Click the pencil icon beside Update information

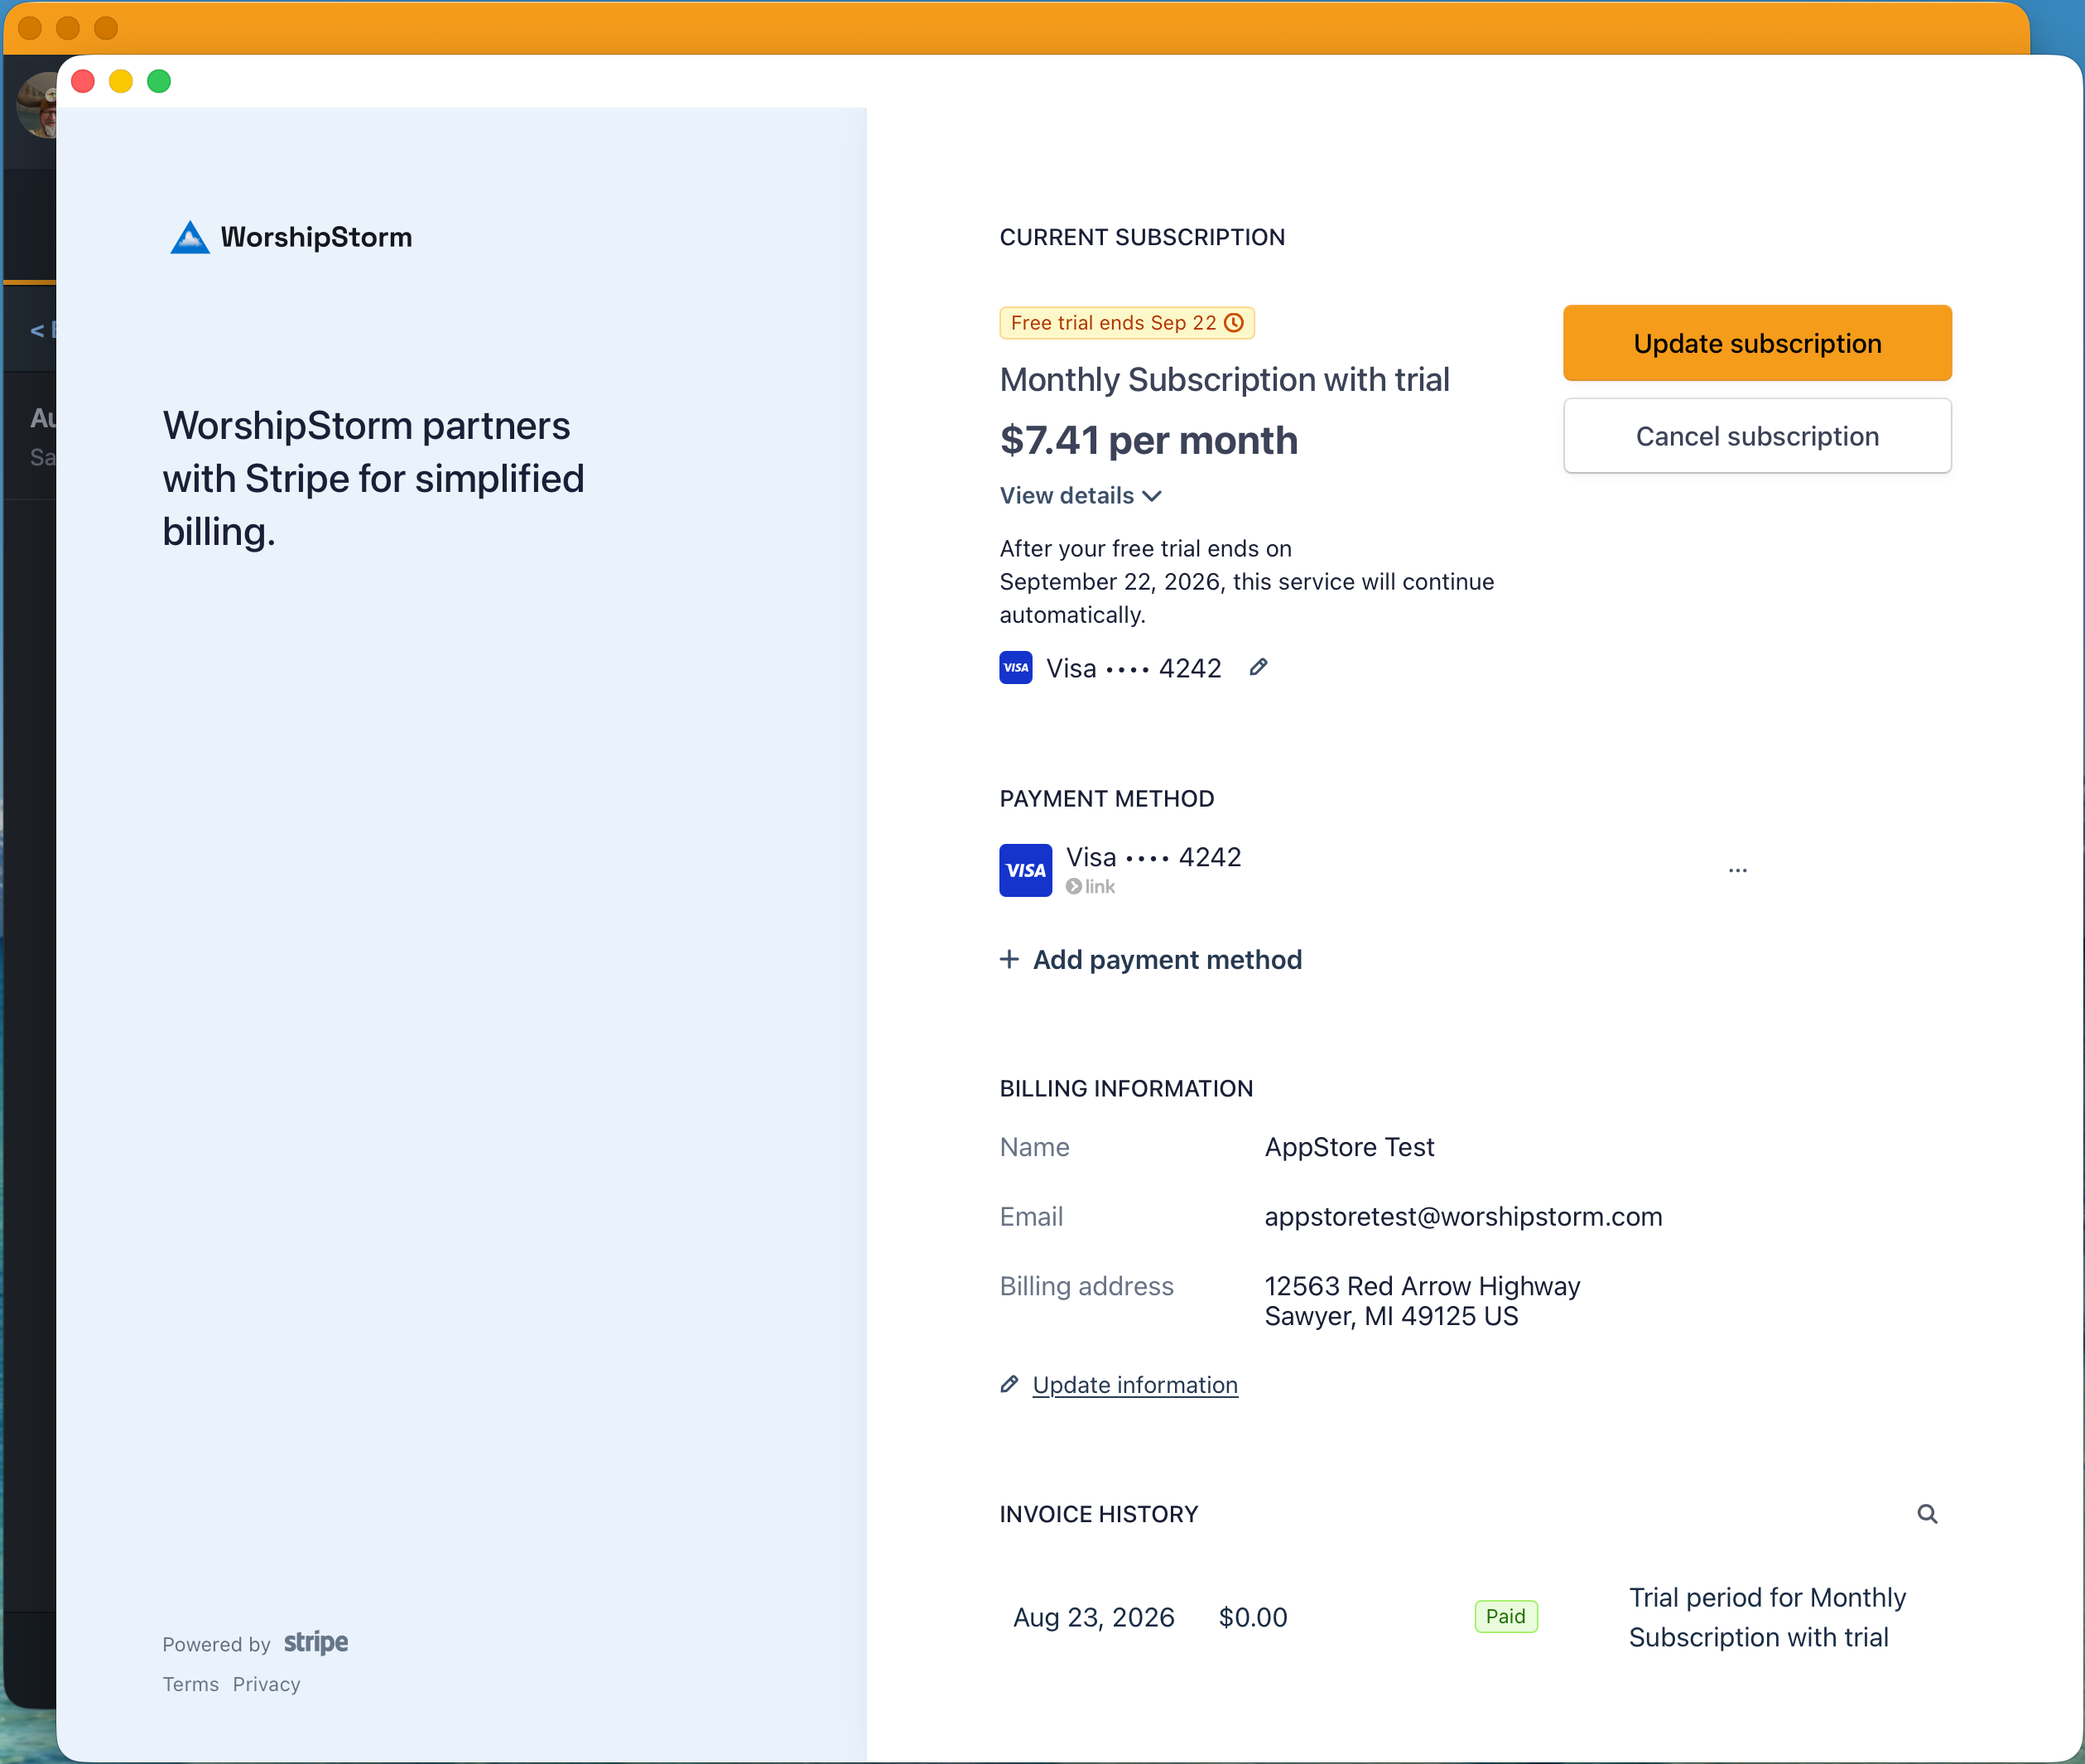coord(1010,1384)
